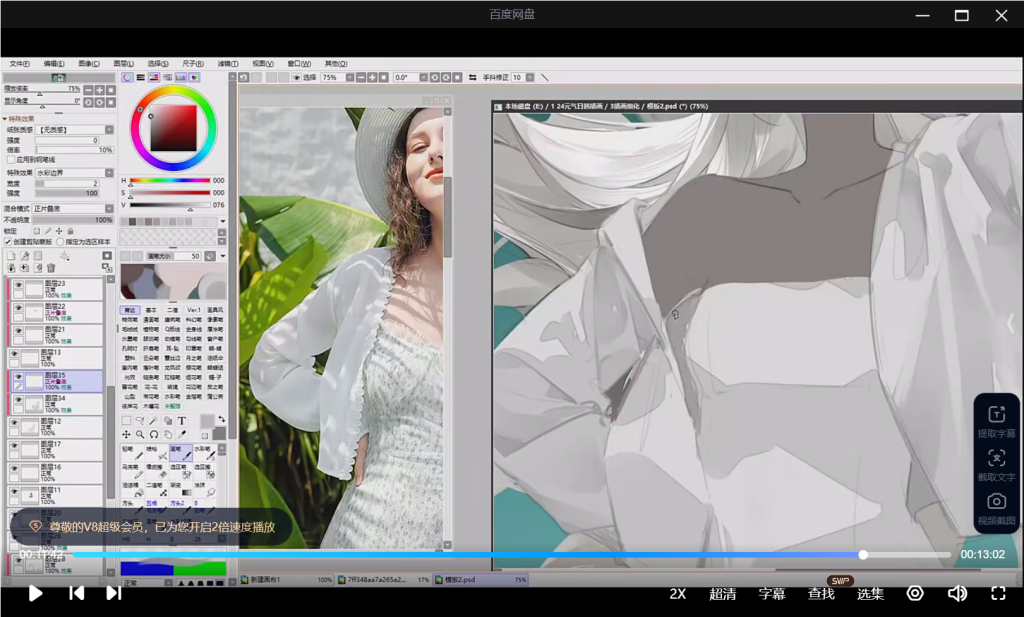This screenshot has height=617, width=1024.
Task: Select the magnifier zoom tool
Action: (140, 435)
